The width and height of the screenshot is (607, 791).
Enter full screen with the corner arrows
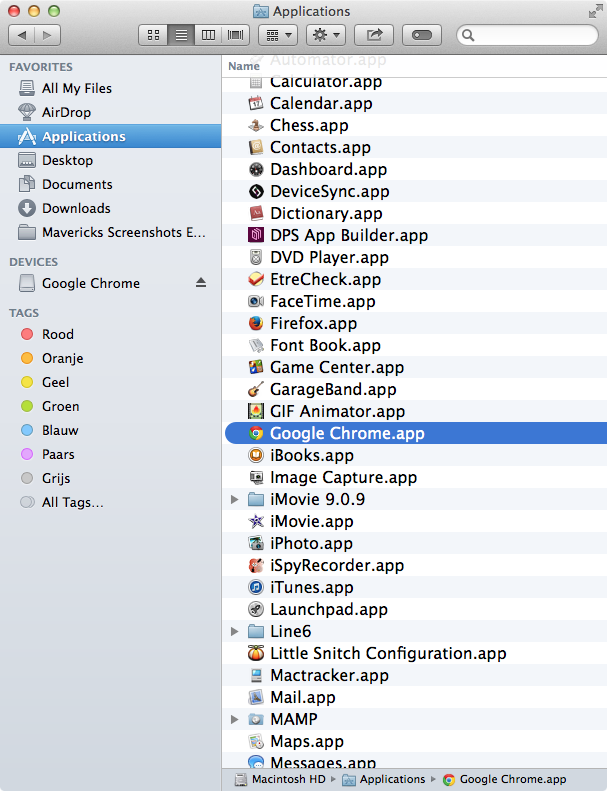595,12
